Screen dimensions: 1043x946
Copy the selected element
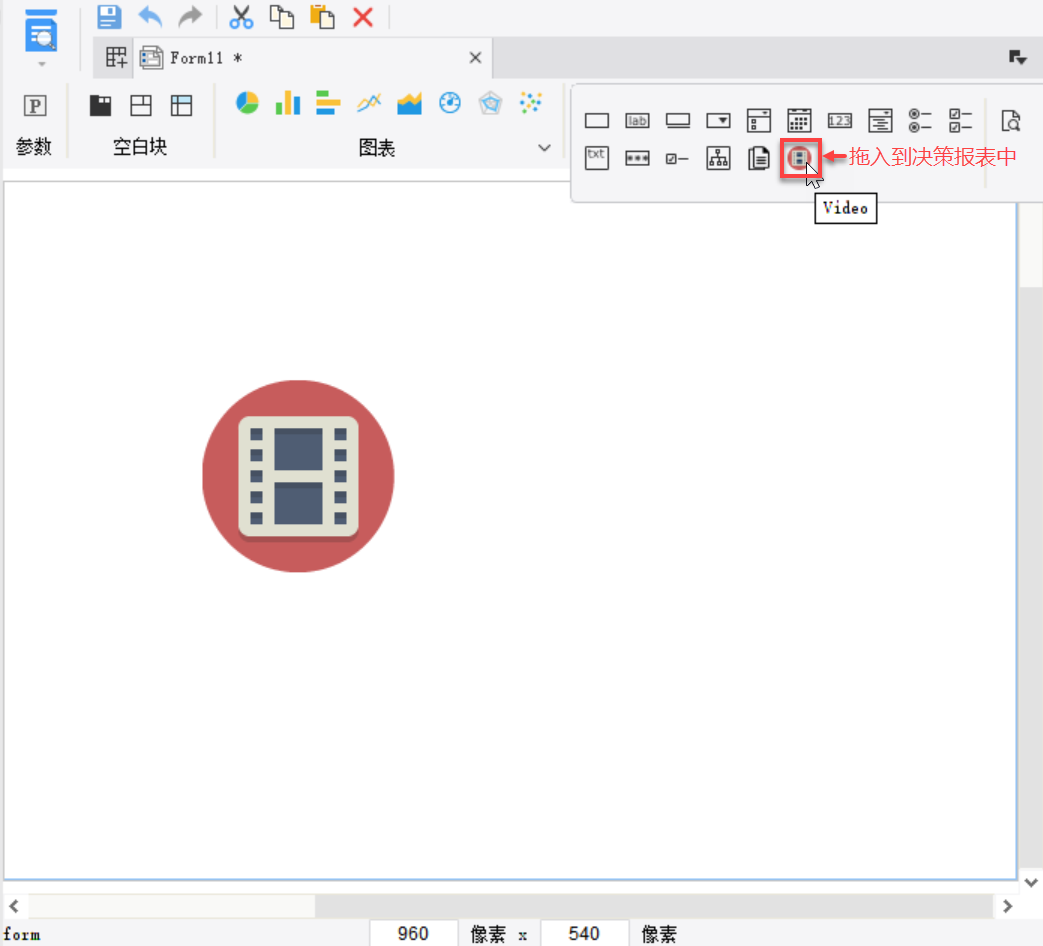pyautogui.click(x=281, y=17)
